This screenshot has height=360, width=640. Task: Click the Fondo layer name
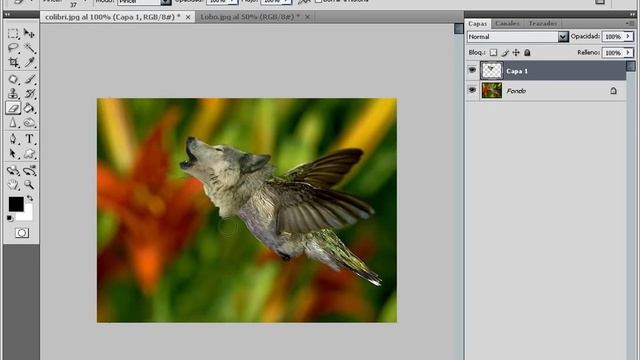pos(516,91)
